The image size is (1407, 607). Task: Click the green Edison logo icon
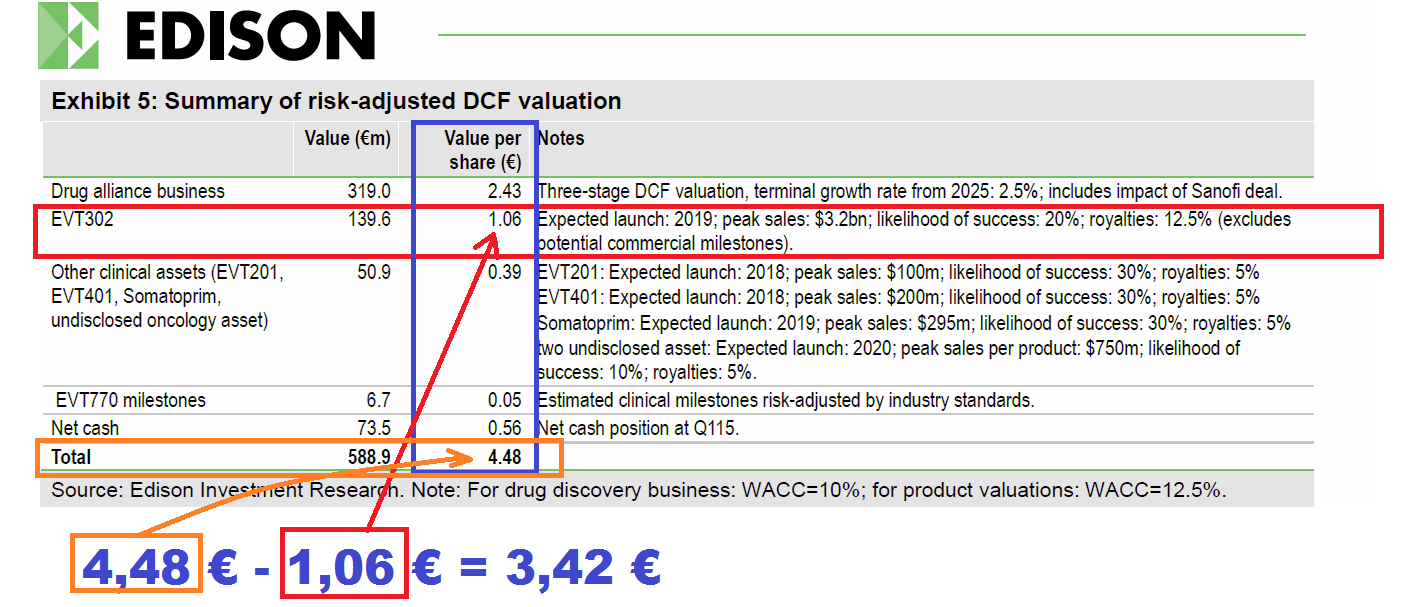tap(68, 35)
